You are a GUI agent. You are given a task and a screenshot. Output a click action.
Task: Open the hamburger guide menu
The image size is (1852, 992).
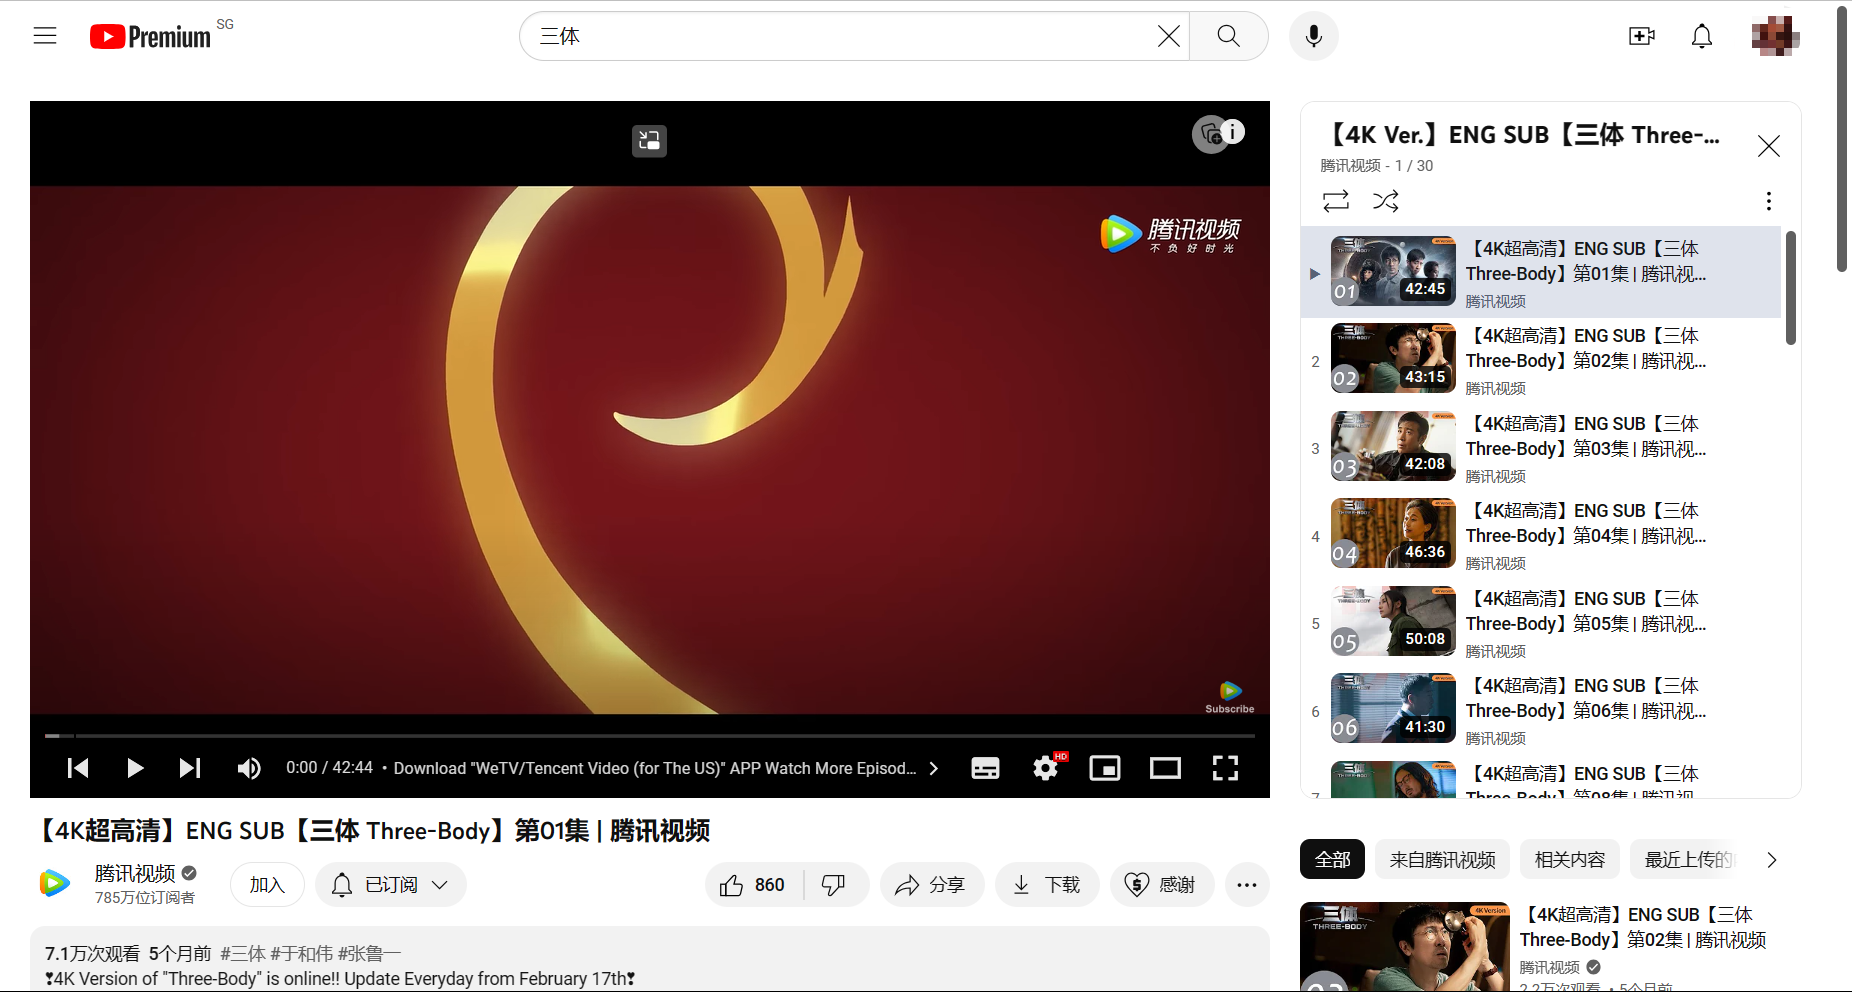[45, 36]
